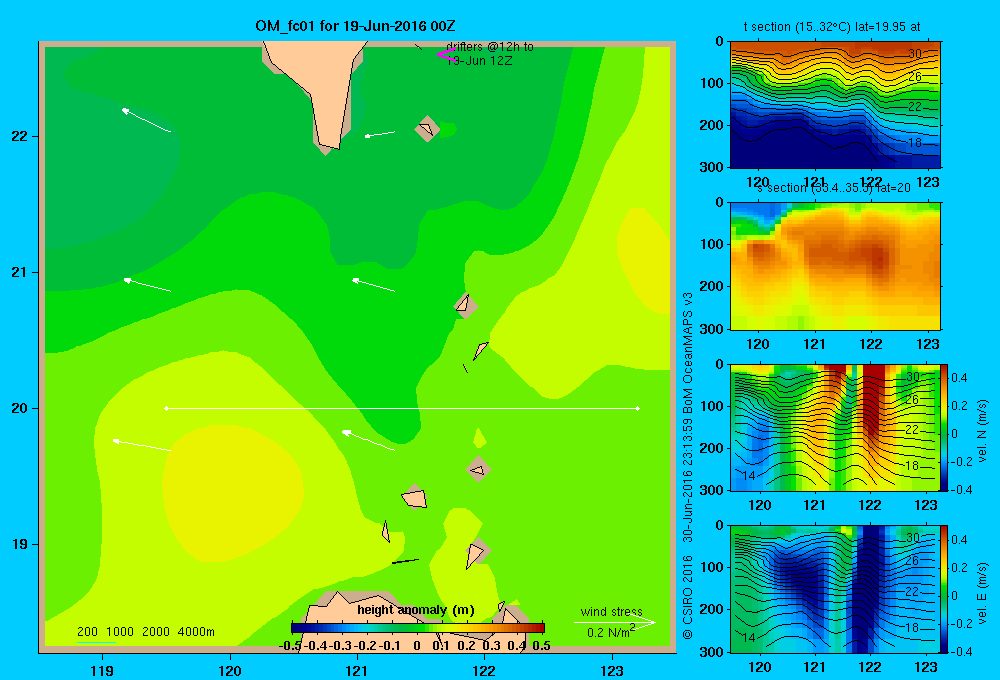Screen dimensions: 1000x680
Task: Click the title OM_fc01 for 19-Jun-2016 00Z
Action: (x=355, y=26)
